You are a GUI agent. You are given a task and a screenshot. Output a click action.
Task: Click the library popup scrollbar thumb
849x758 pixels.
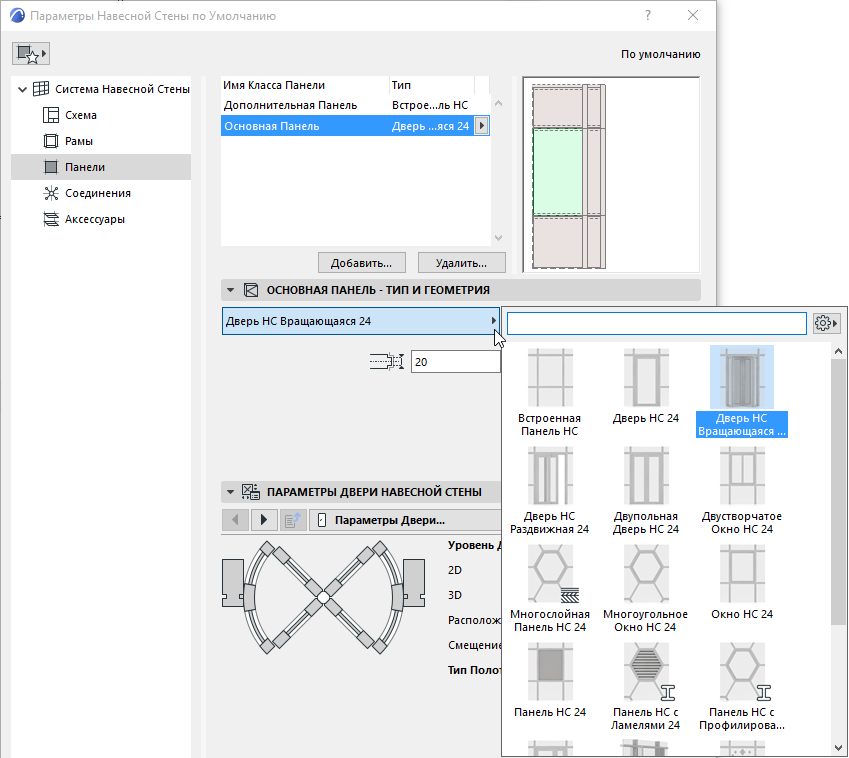(x=838, y=490)
